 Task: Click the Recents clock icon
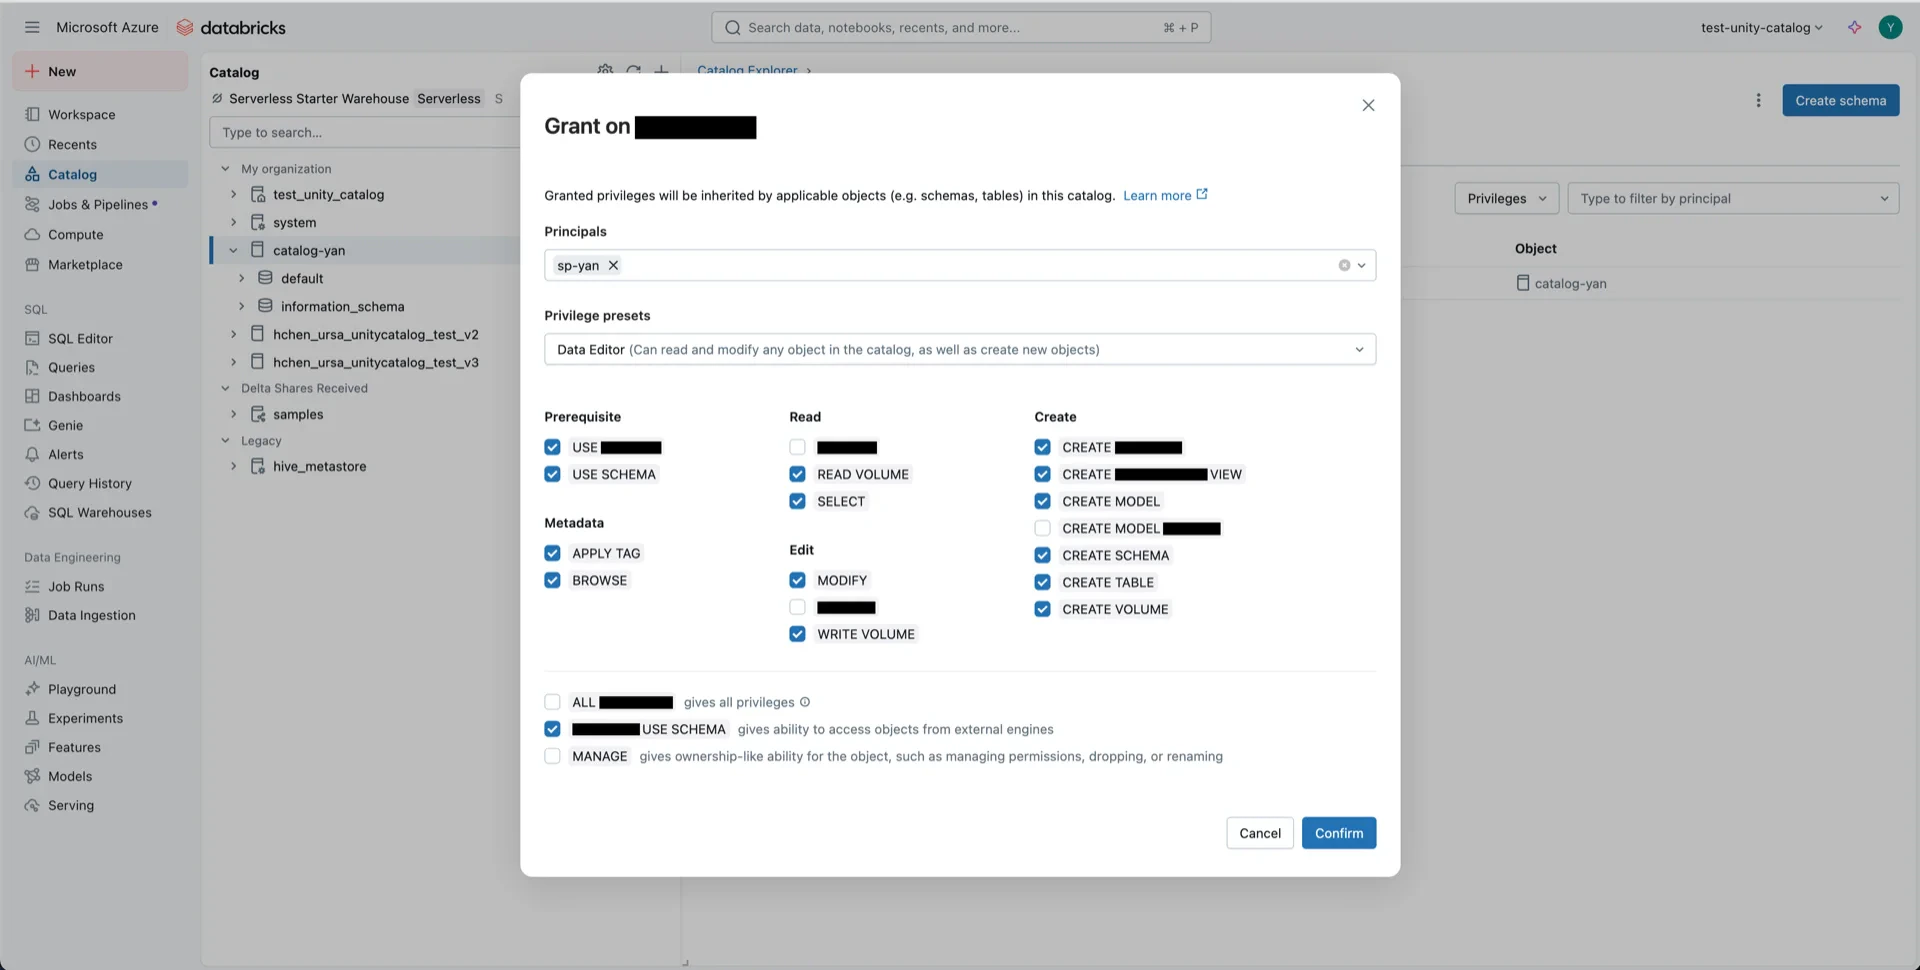[x=32, y=144]
